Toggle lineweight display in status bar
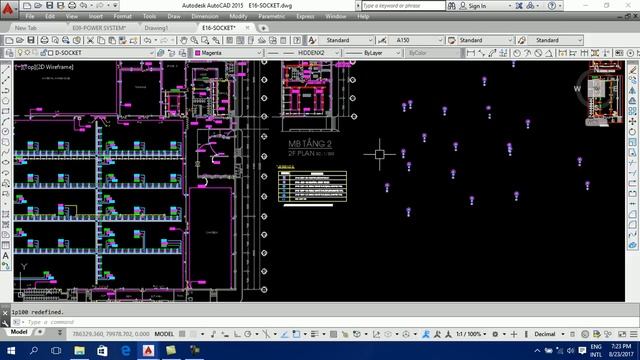 pyautogui.click(x=314, y=334)
